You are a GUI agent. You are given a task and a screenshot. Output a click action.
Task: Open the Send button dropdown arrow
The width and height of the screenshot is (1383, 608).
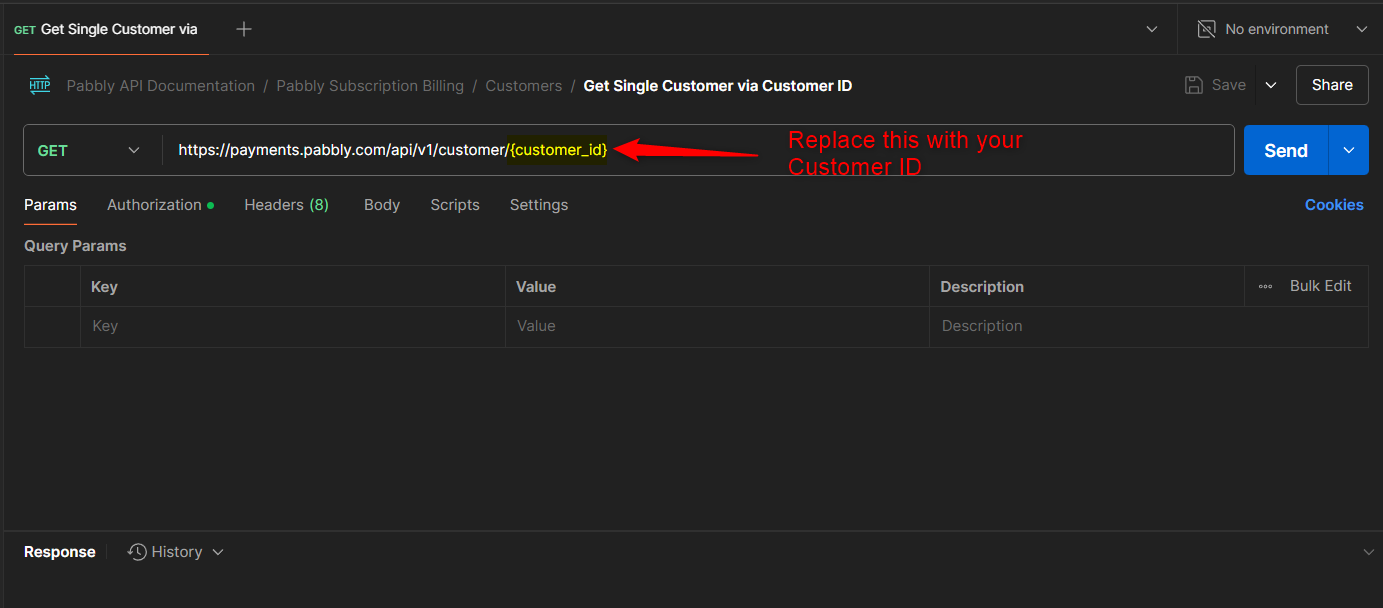click(x=1349, y=150)
